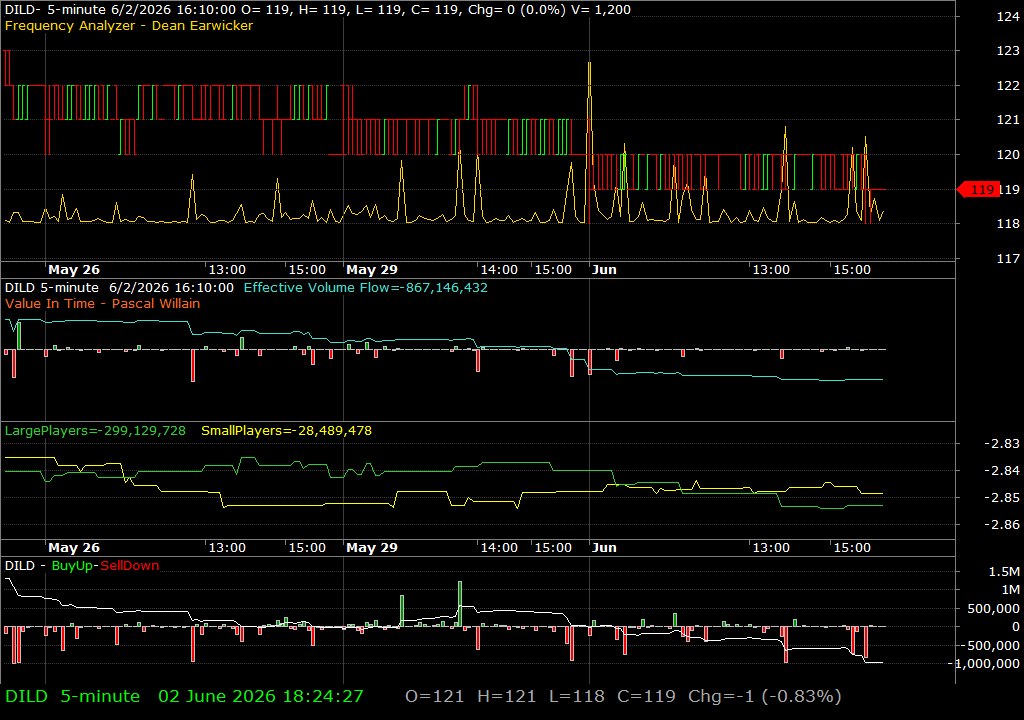Viewport: 1024px width, 720px height.
Task: Click -2.84 on players scale
Action: click(1002, 470)
